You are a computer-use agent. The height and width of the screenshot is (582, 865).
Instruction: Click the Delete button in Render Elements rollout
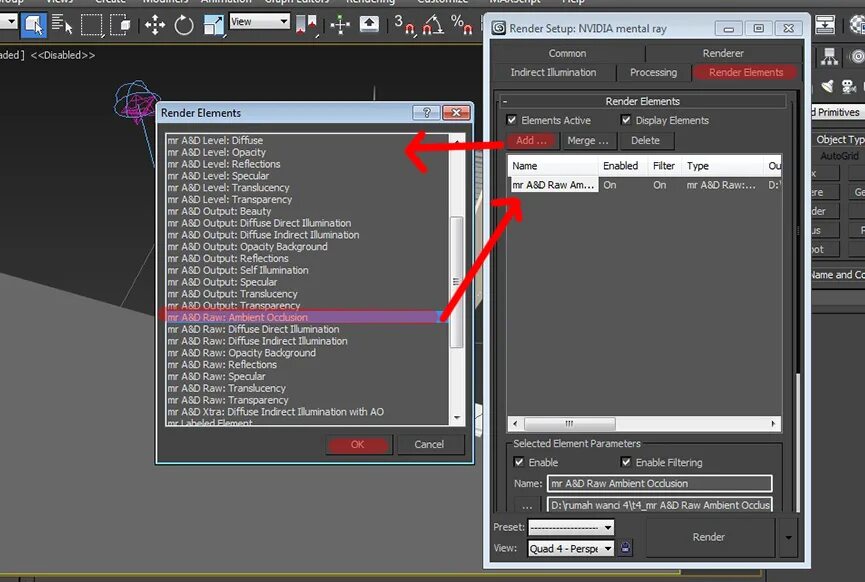(645, 141)
